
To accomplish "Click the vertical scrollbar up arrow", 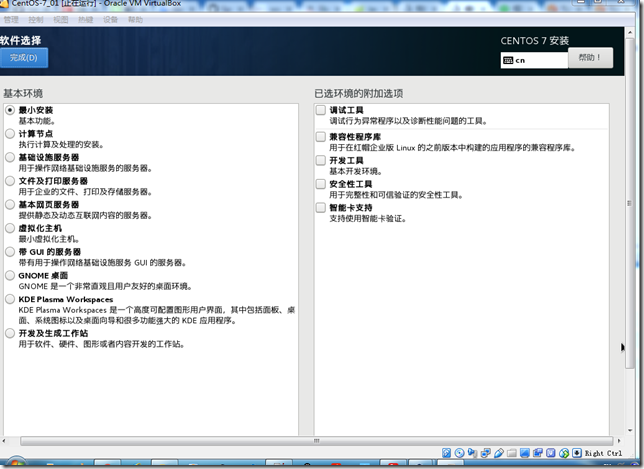I will point(630,32).
